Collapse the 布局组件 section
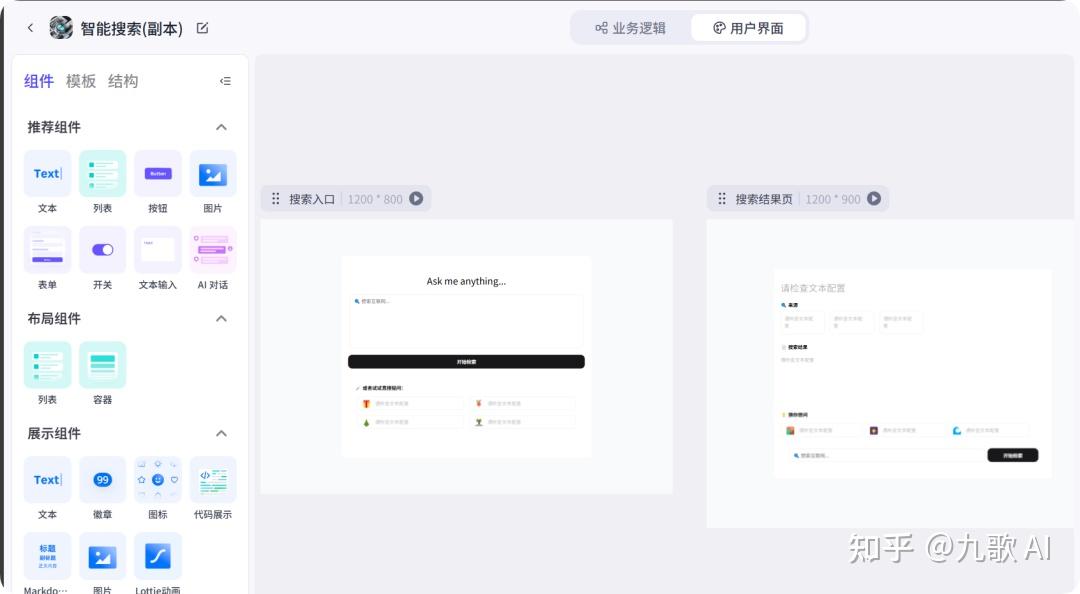The height and width of the screenshot is (594, 1080). point(221,318)
